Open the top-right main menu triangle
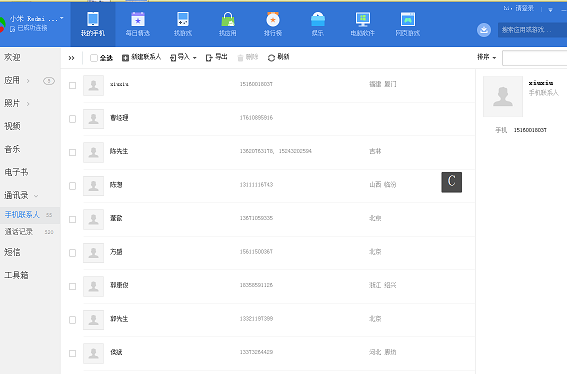The height and width of the screenshot is (374, 567). [x=550, y=10]
